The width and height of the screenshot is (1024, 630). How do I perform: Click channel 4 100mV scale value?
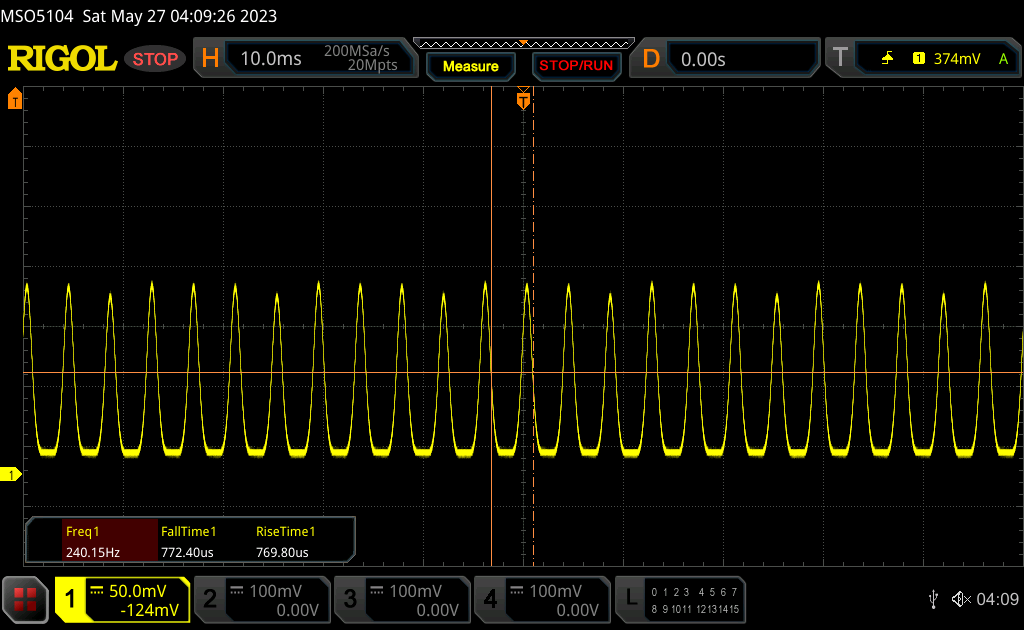[x=556, y=591]
